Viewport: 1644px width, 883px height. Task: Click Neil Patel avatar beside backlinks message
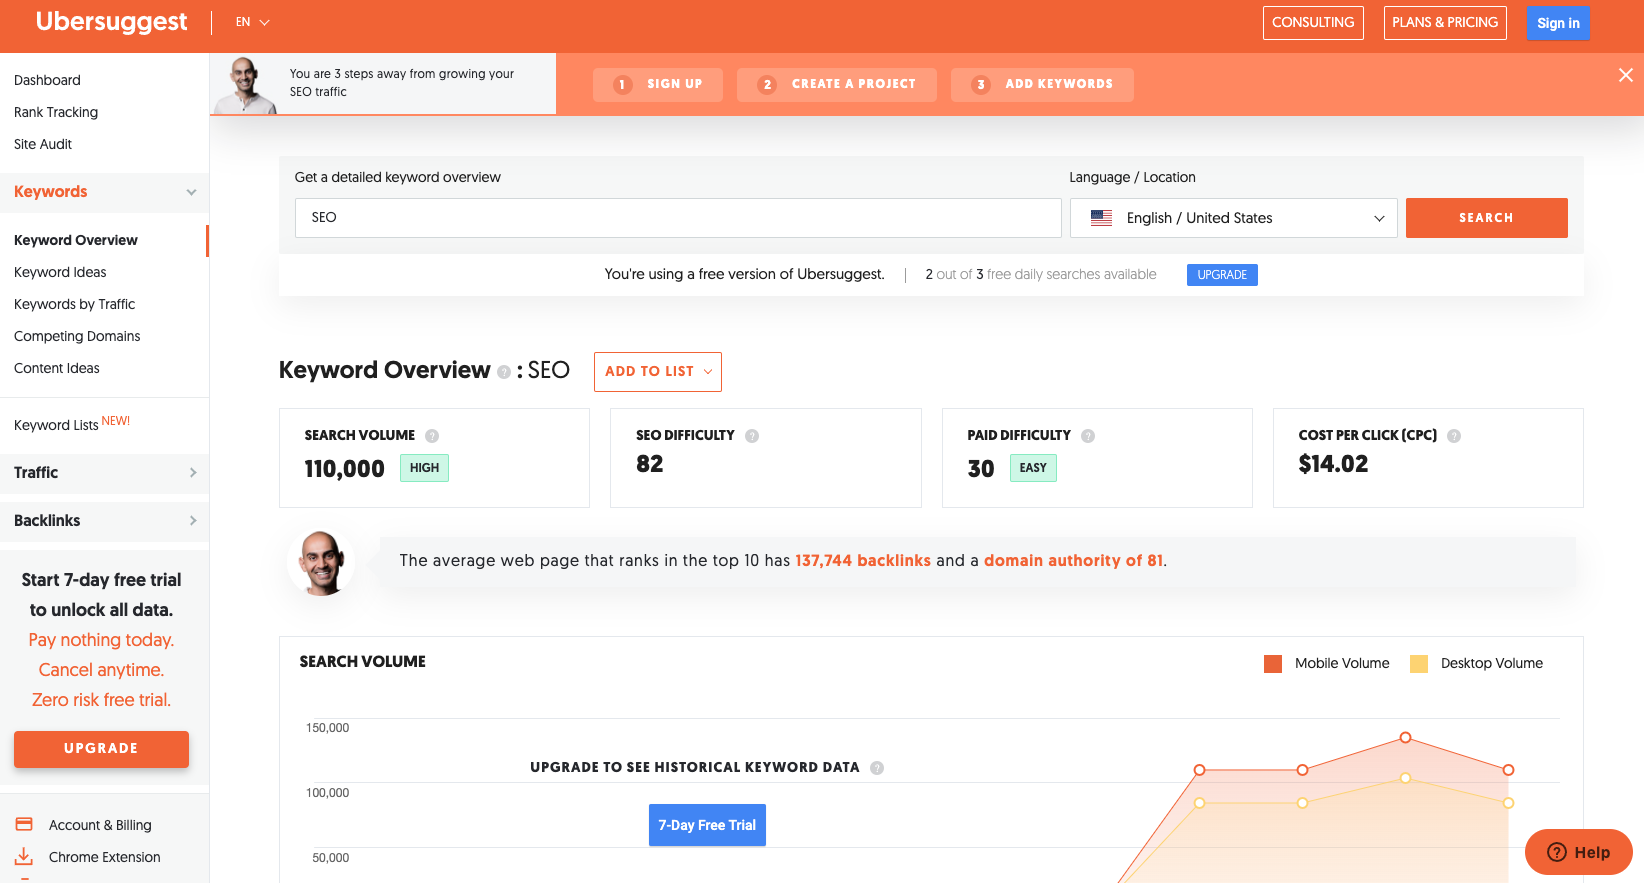tap(322, 563)
